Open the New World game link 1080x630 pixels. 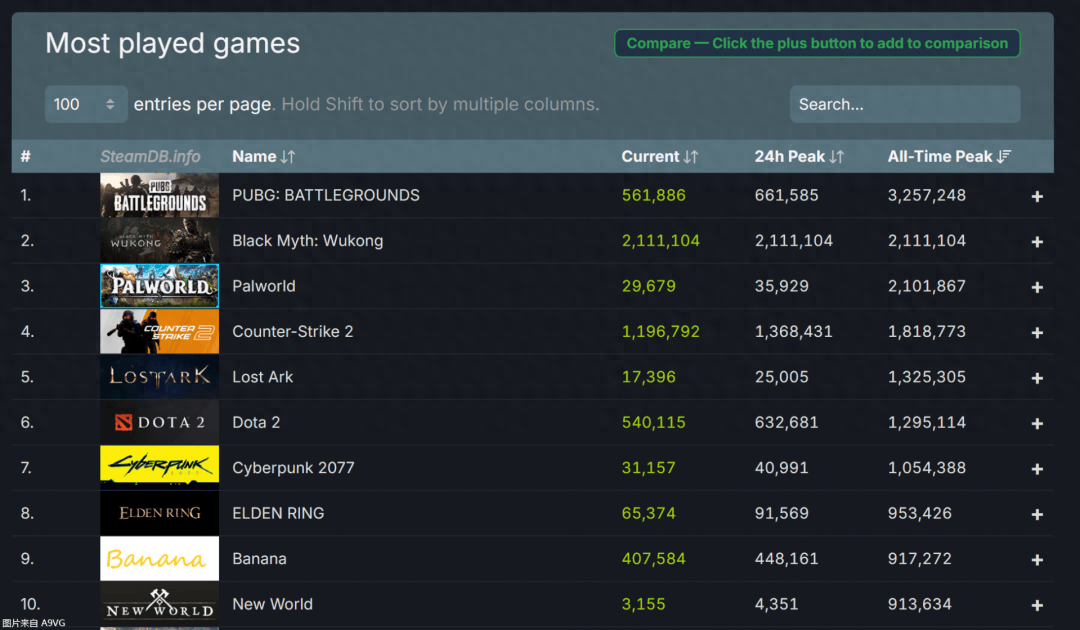tap(272, 604)
